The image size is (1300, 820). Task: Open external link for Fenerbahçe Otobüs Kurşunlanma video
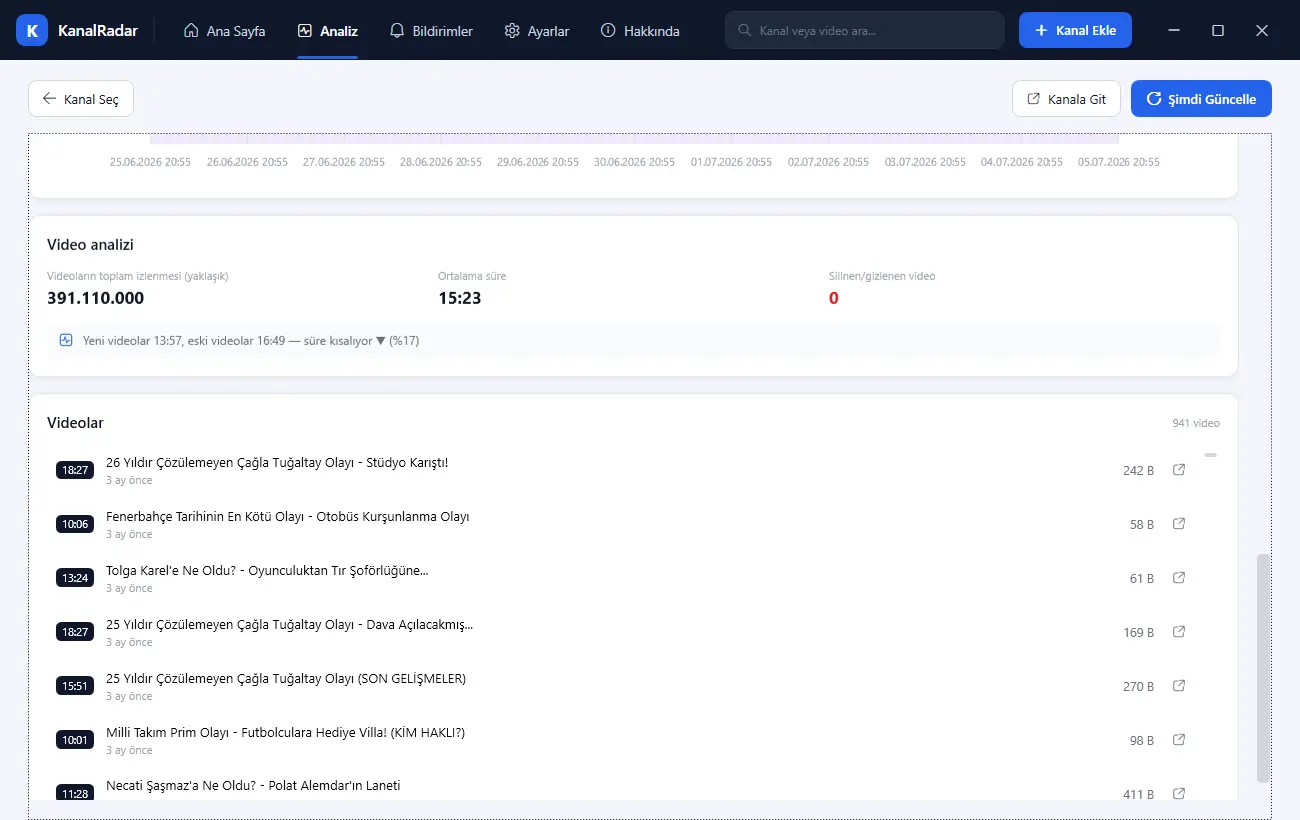[x=1179, y=524]
